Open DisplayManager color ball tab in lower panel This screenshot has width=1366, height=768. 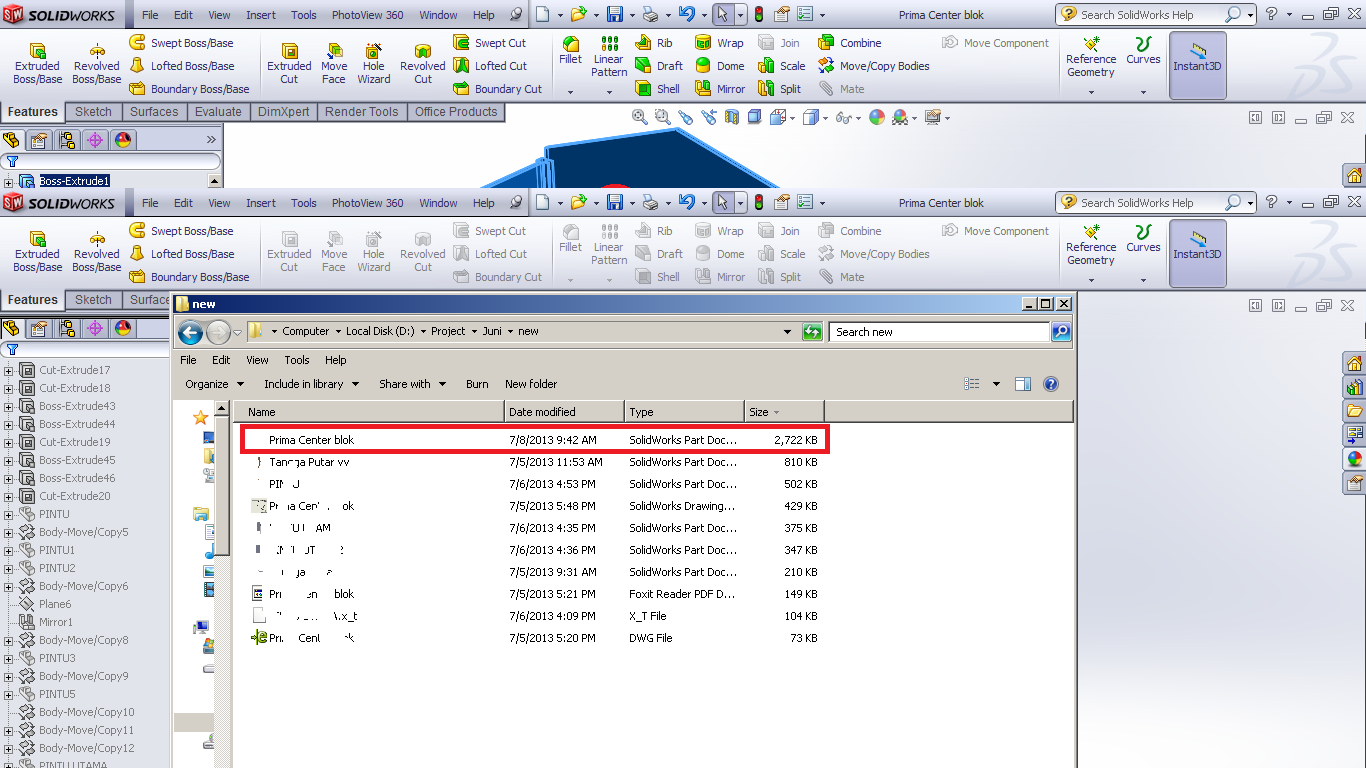coord(123,328)
